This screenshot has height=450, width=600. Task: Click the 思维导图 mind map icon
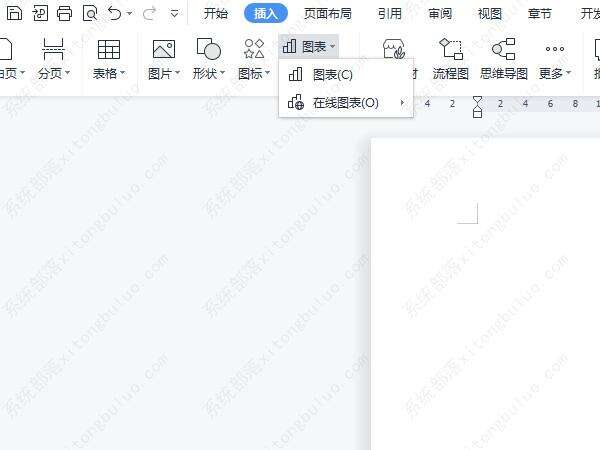(504, 49)
